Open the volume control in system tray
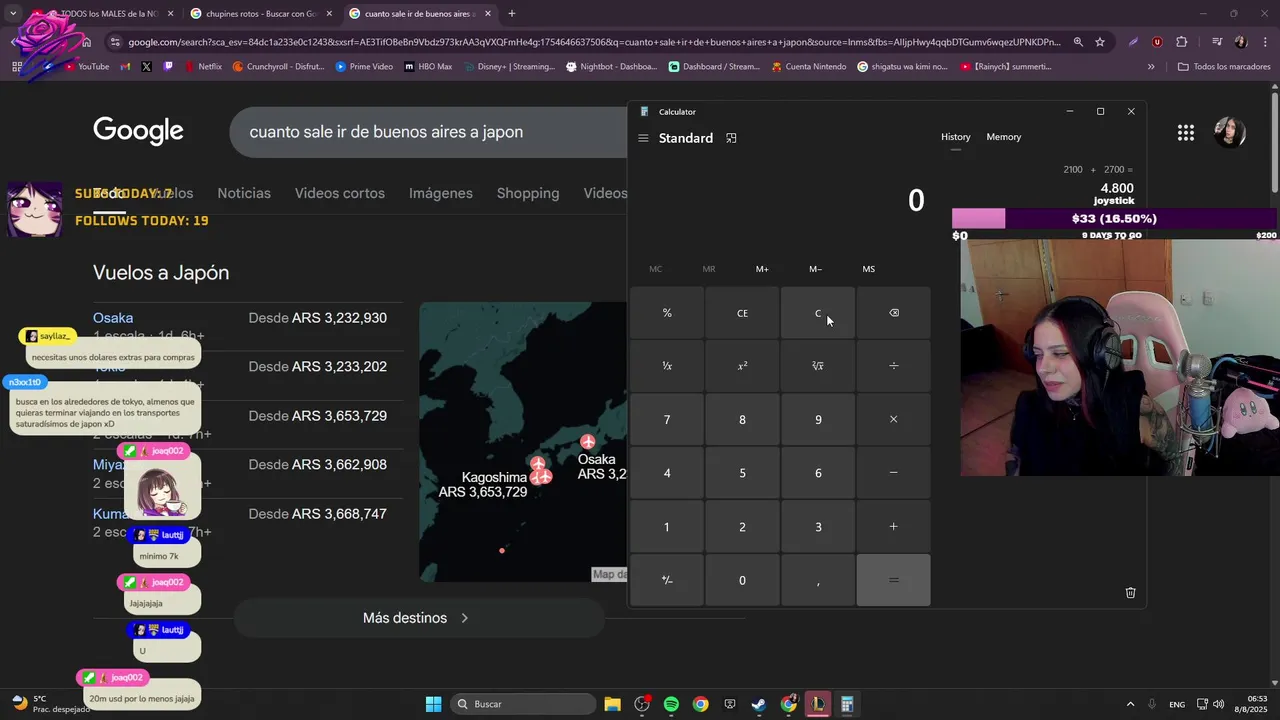 point(1218,704)
